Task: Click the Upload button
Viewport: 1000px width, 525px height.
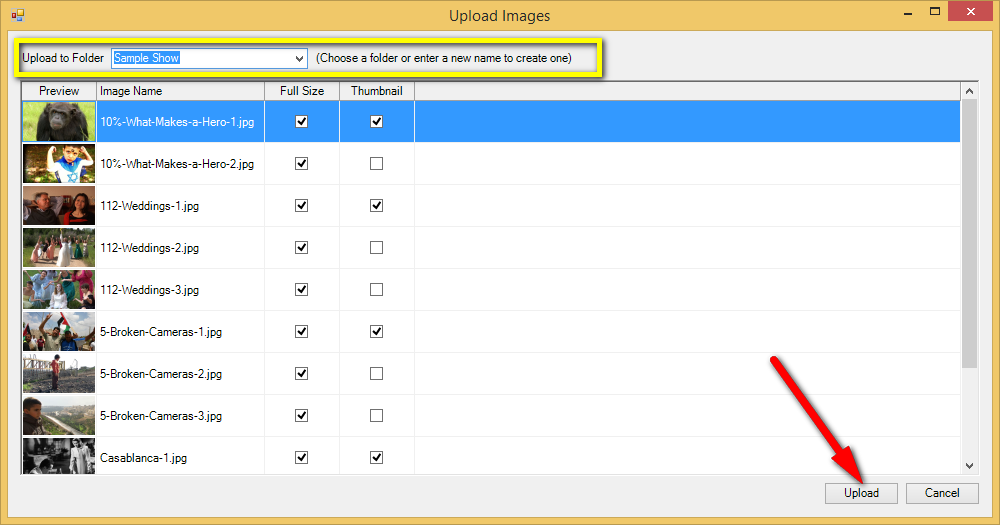Action: (861, 493)
